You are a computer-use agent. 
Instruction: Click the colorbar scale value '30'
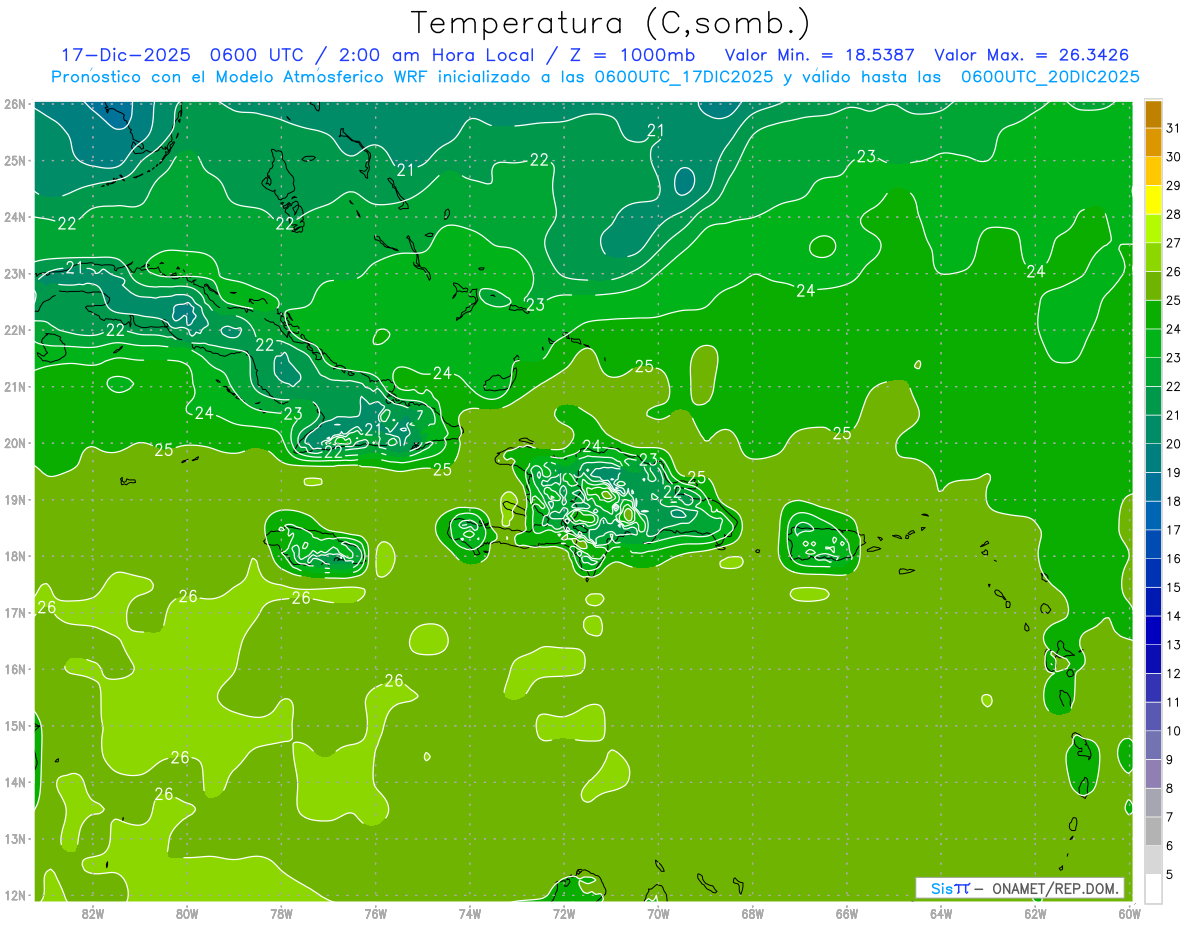pyautogui.click(x=1174, y=157)
